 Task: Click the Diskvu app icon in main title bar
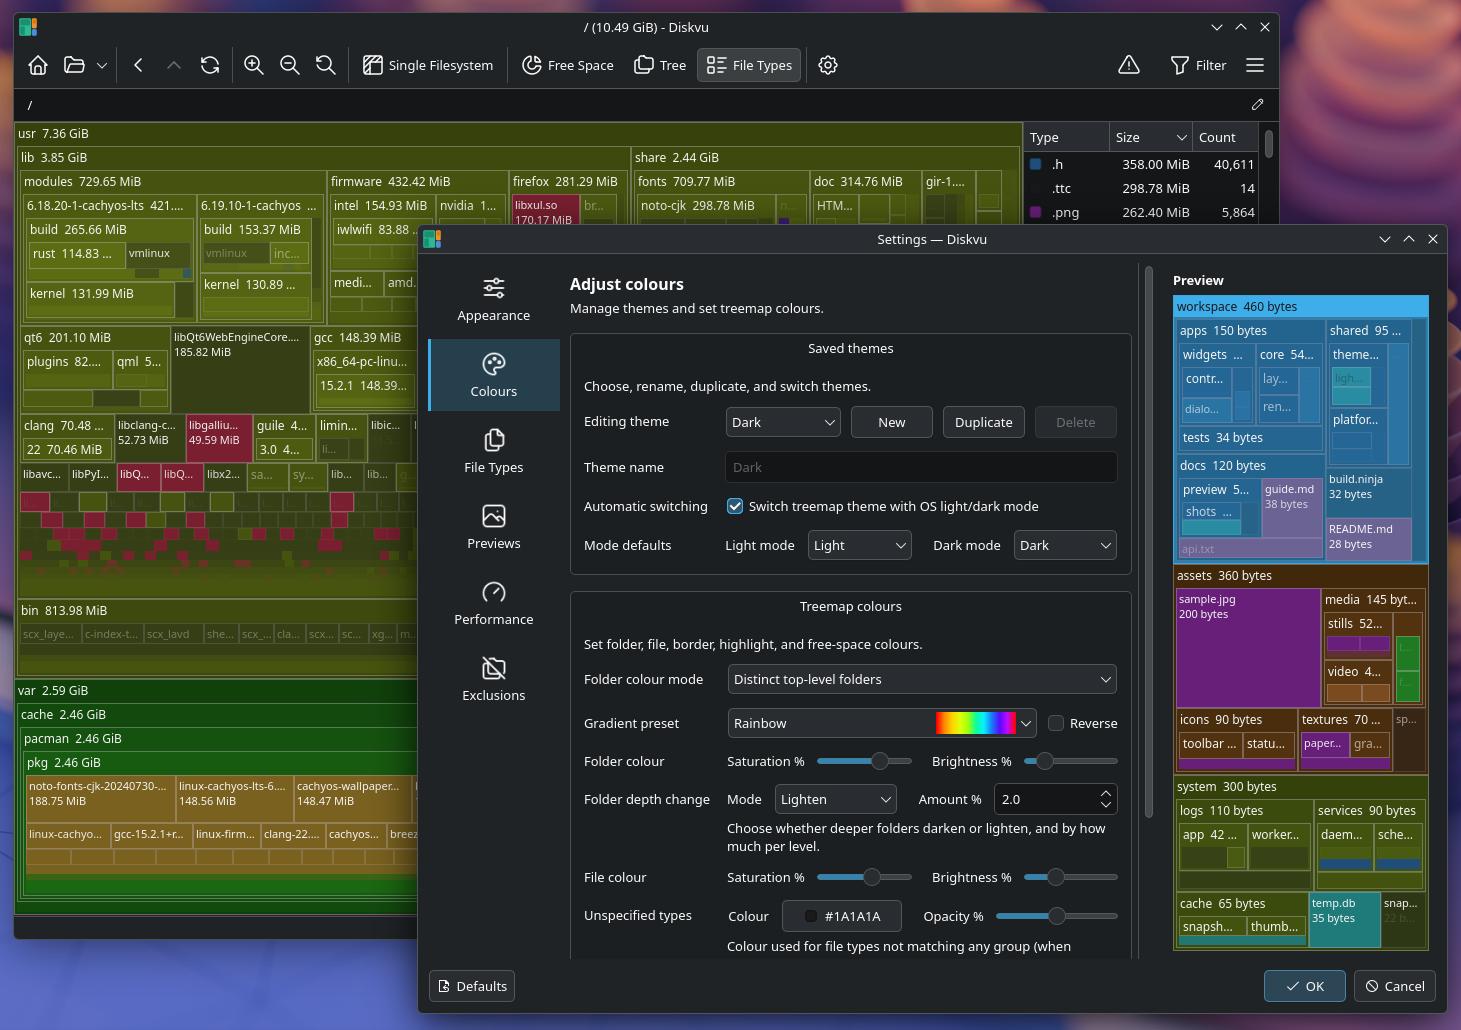coord(28,27)
